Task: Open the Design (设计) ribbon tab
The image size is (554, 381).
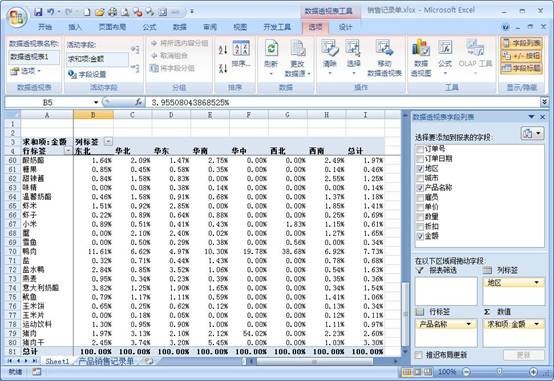Action: coord(345,27)
